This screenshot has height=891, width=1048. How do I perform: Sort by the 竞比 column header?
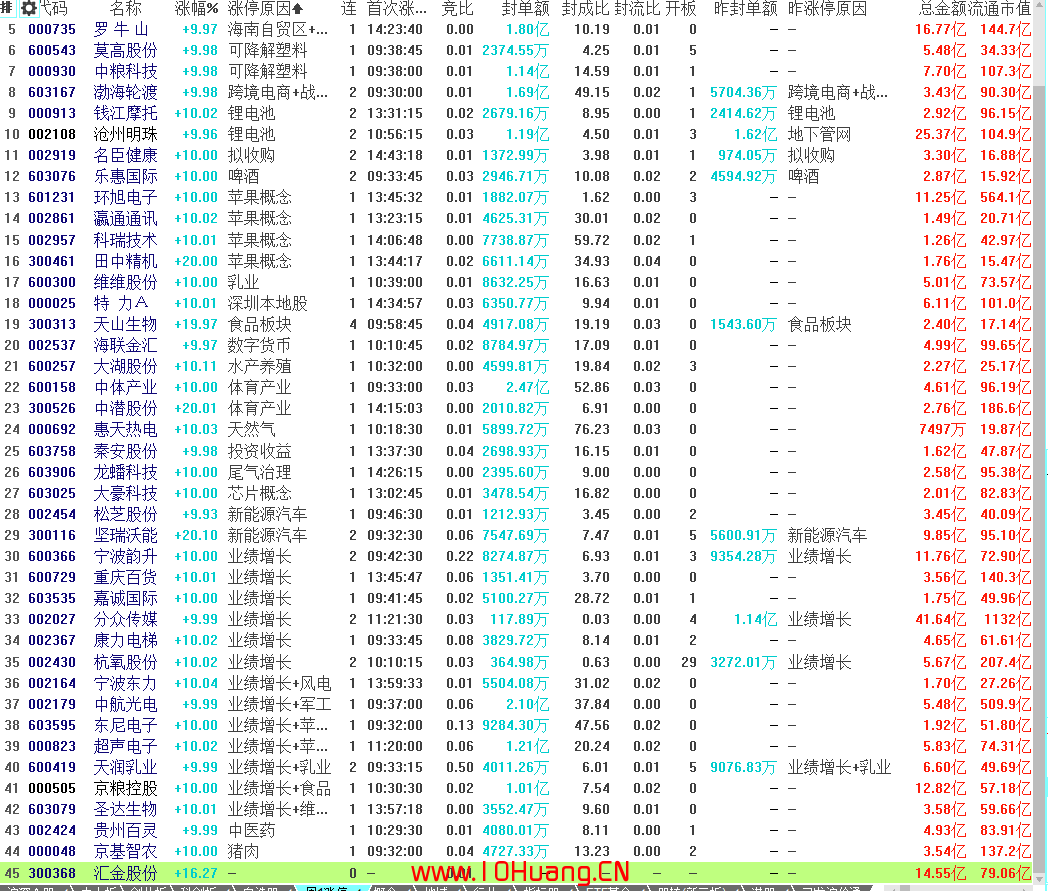(x=458, y=9)
